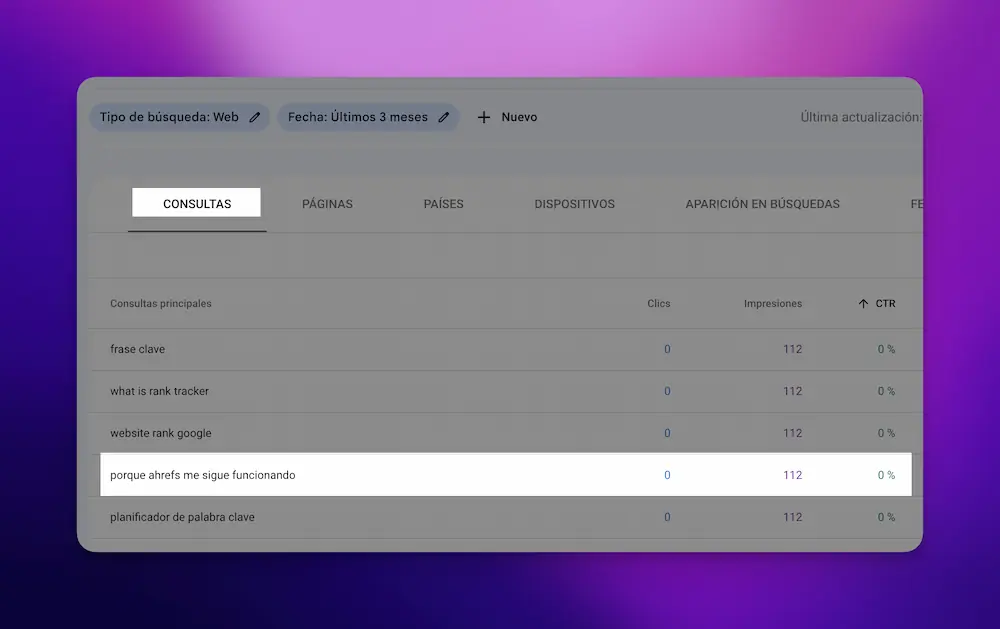1000x629 pixels.
Task: Open the Fecha: Últimos 3 meses filter
Action: [357, 117]
